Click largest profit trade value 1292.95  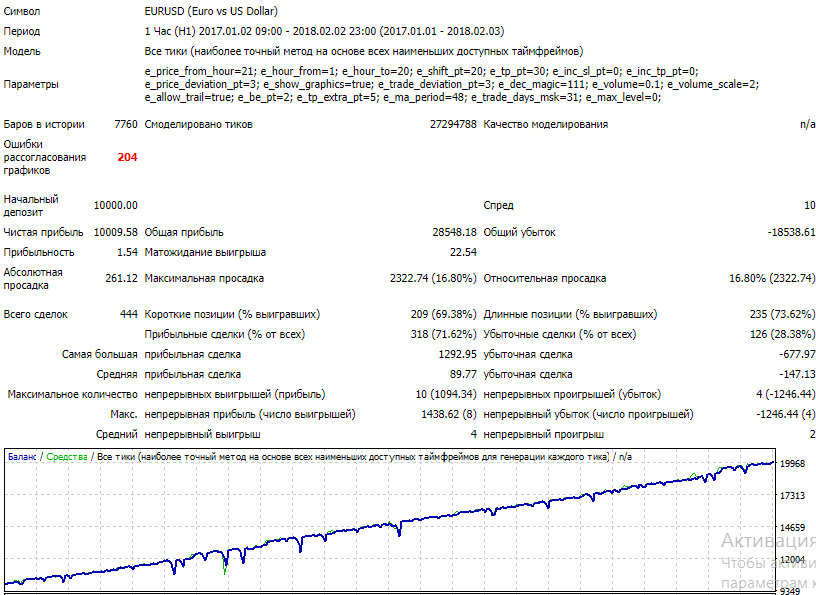coord(457,355)
